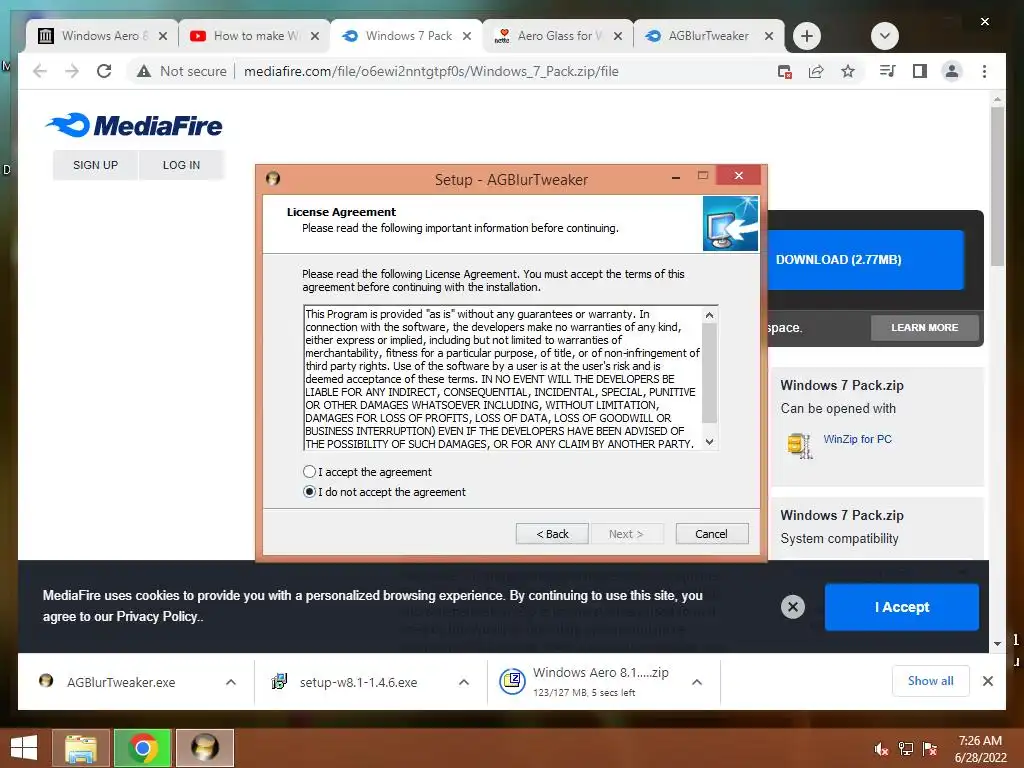Open the Chrome profile avatar
This screenshot has width=1024, height=768.
(952, 71)
